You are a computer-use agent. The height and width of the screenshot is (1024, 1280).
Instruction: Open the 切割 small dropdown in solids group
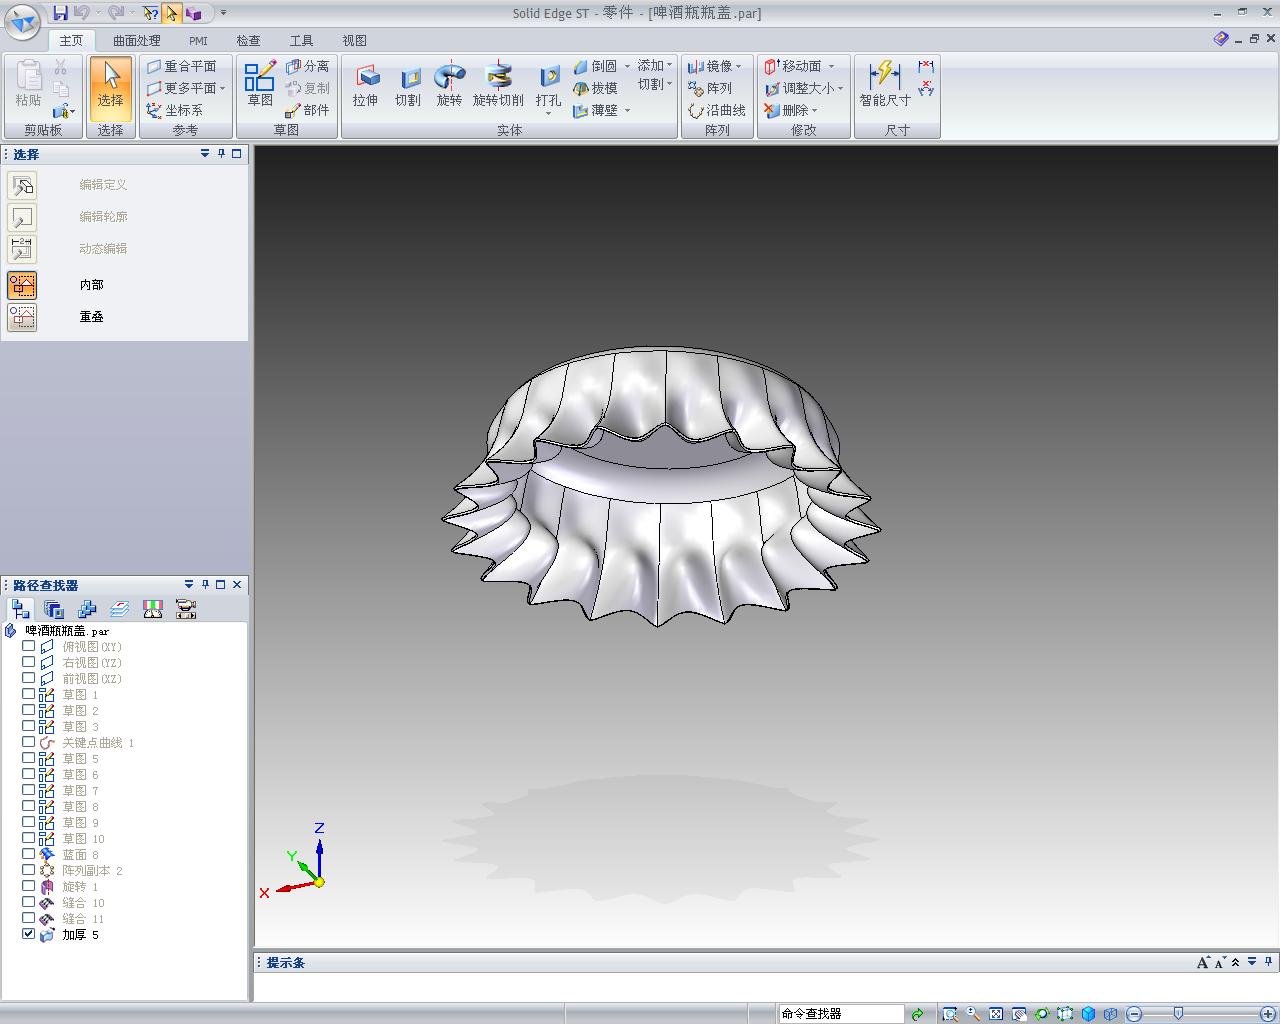[655, 85]
